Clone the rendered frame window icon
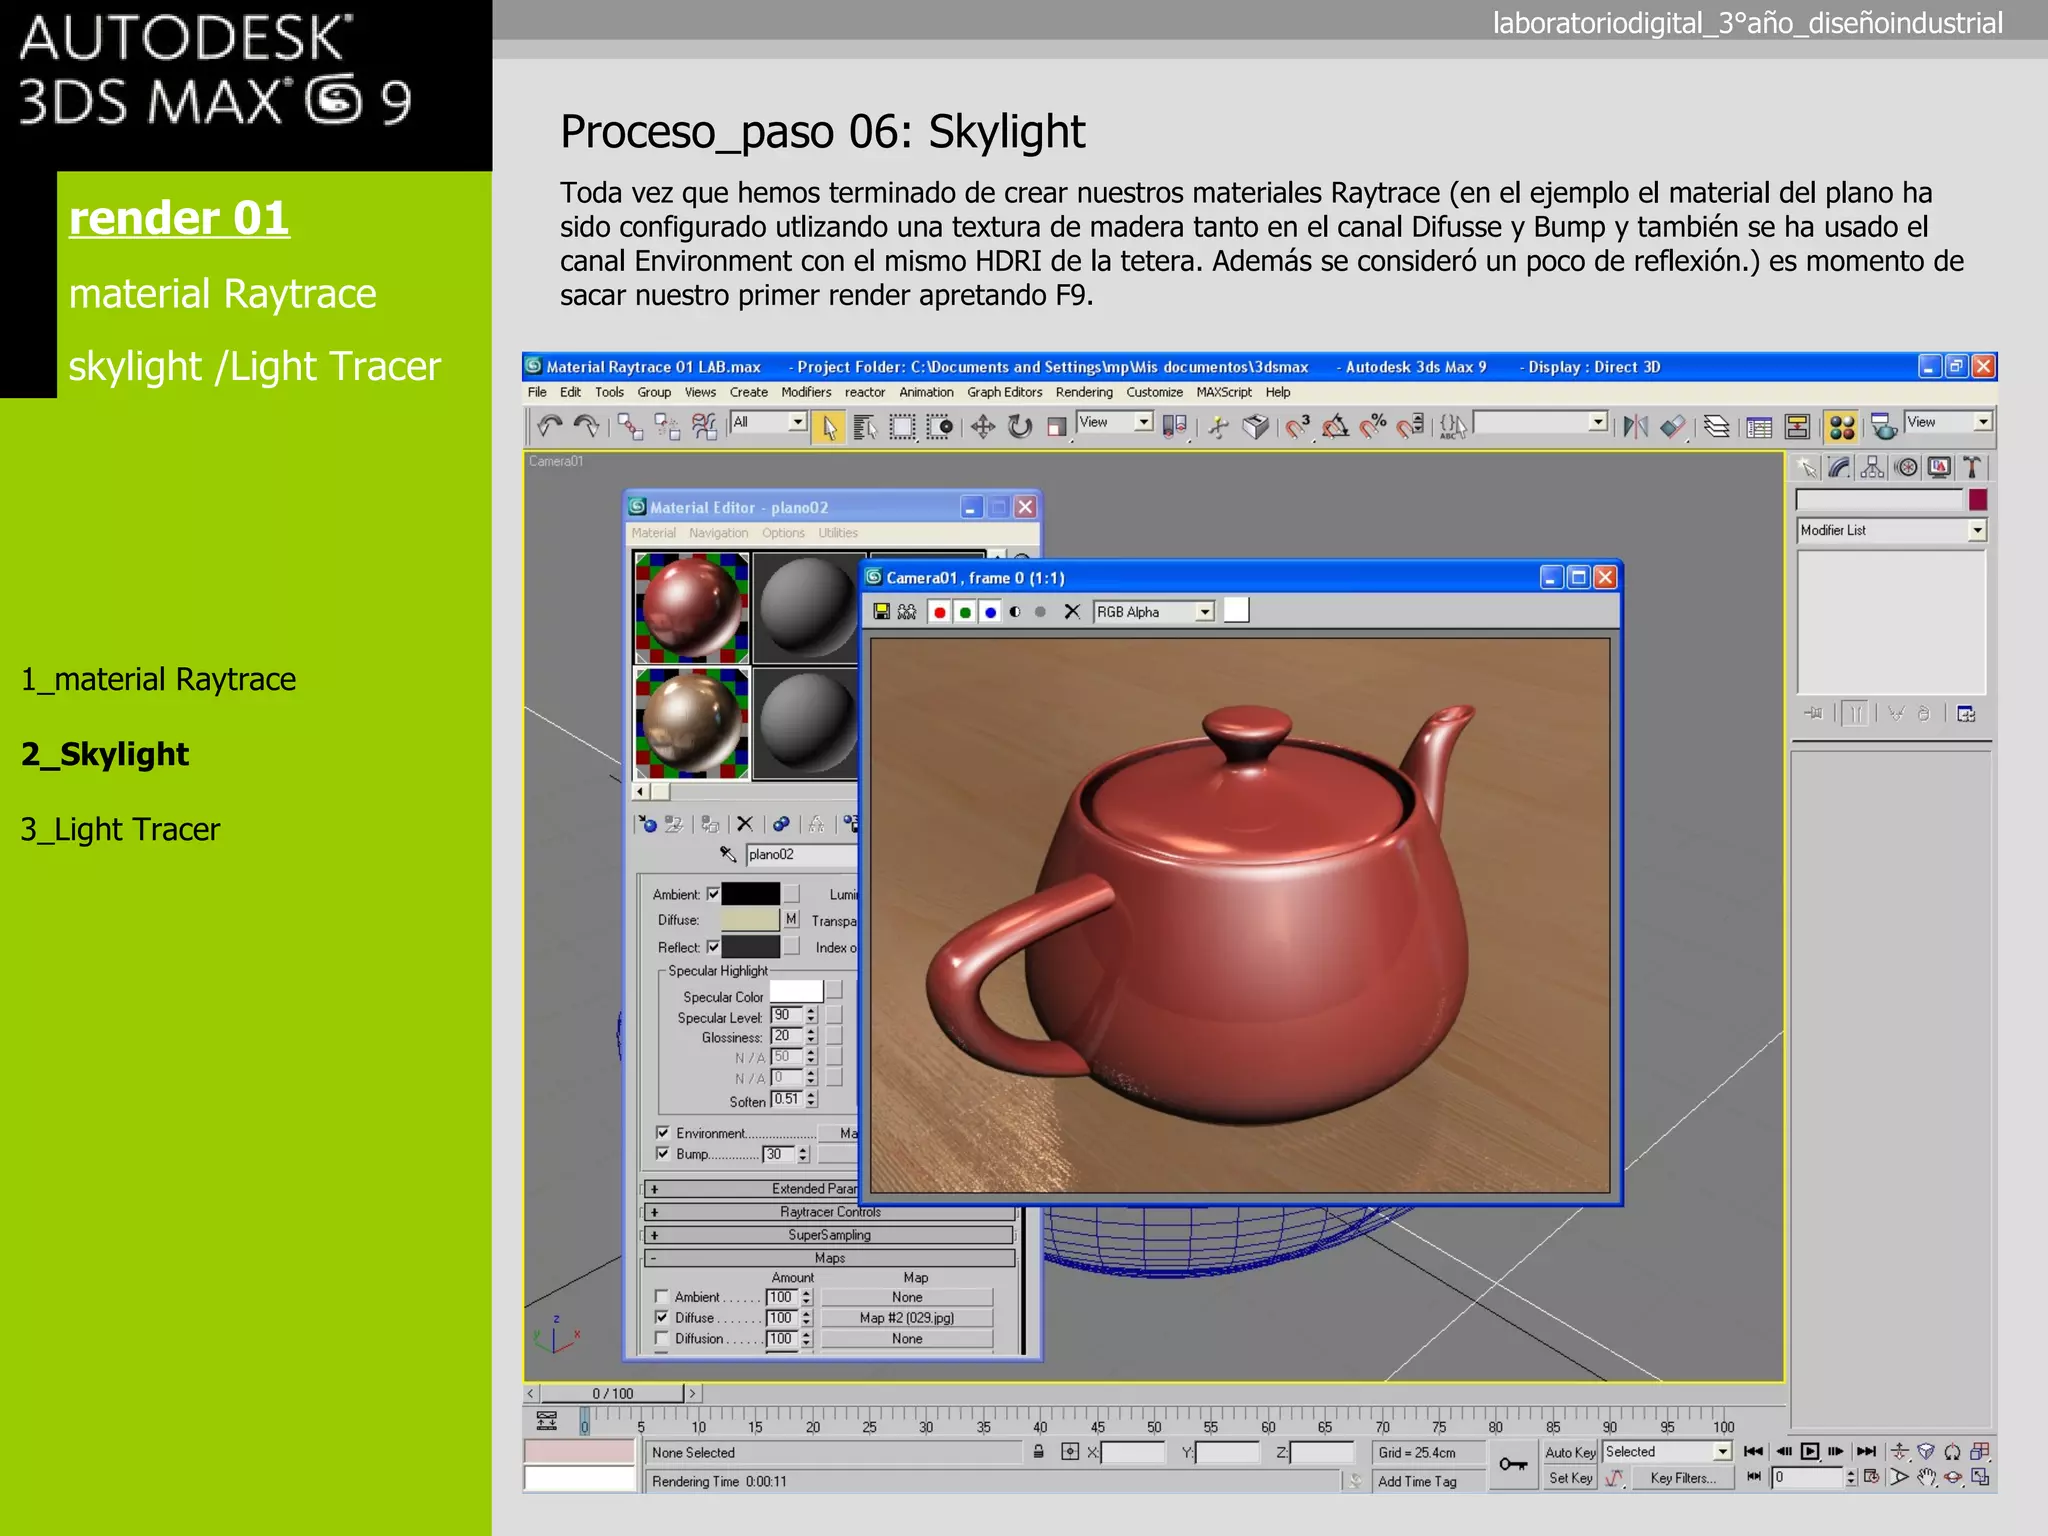 (x=907, y=611)
